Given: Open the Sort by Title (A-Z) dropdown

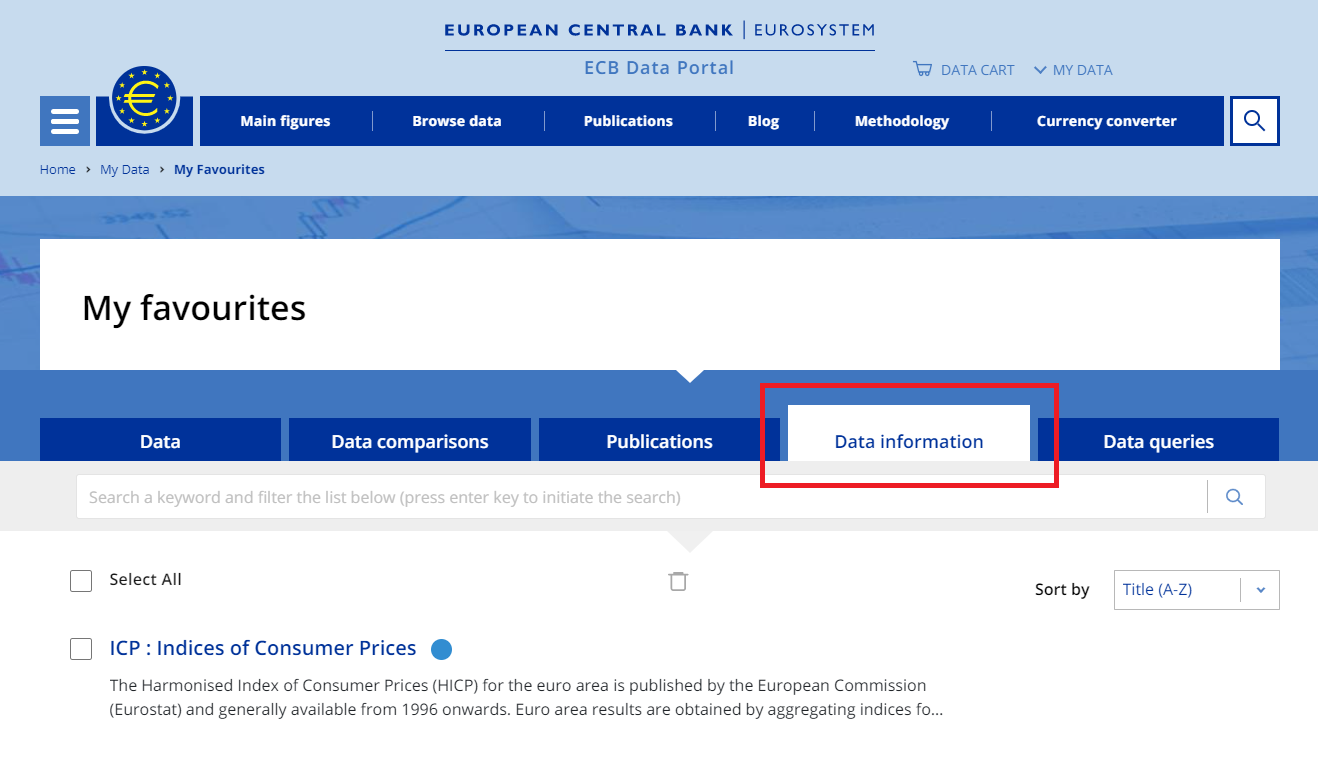Looking at the screenshot, I should point(1196,590).
